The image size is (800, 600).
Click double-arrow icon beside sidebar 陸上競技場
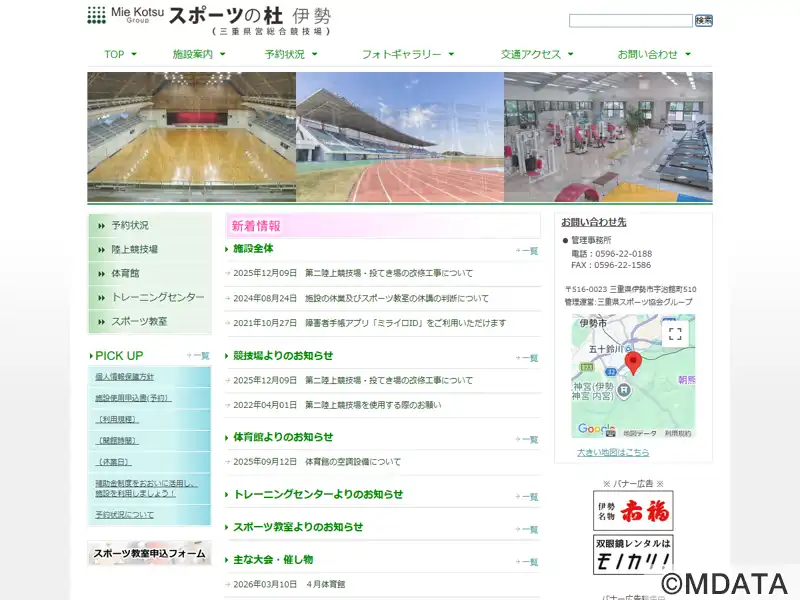[102, 250]
